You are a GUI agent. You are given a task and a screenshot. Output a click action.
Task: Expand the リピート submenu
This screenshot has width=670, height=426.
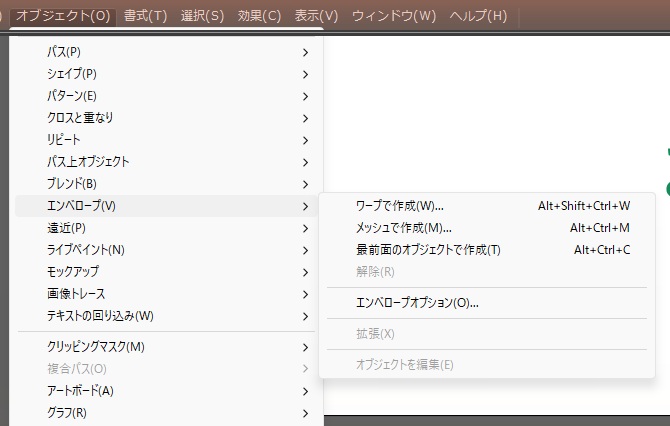coord(166,140)
